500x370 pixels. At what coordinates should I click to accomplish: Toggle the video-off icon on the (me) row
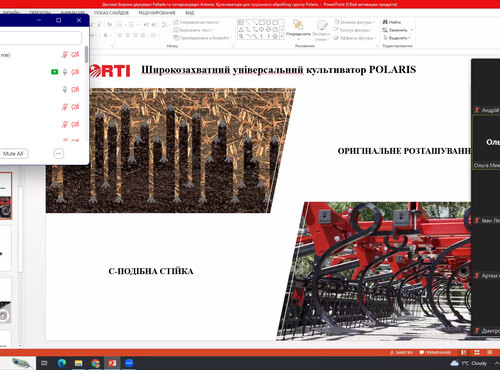[75, 55]
